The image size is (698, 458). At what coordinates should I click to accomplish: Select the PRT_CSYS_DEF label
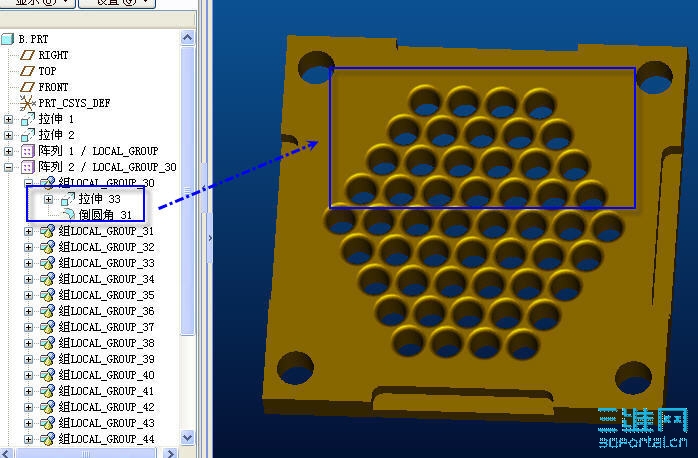(x=74, y=103)
